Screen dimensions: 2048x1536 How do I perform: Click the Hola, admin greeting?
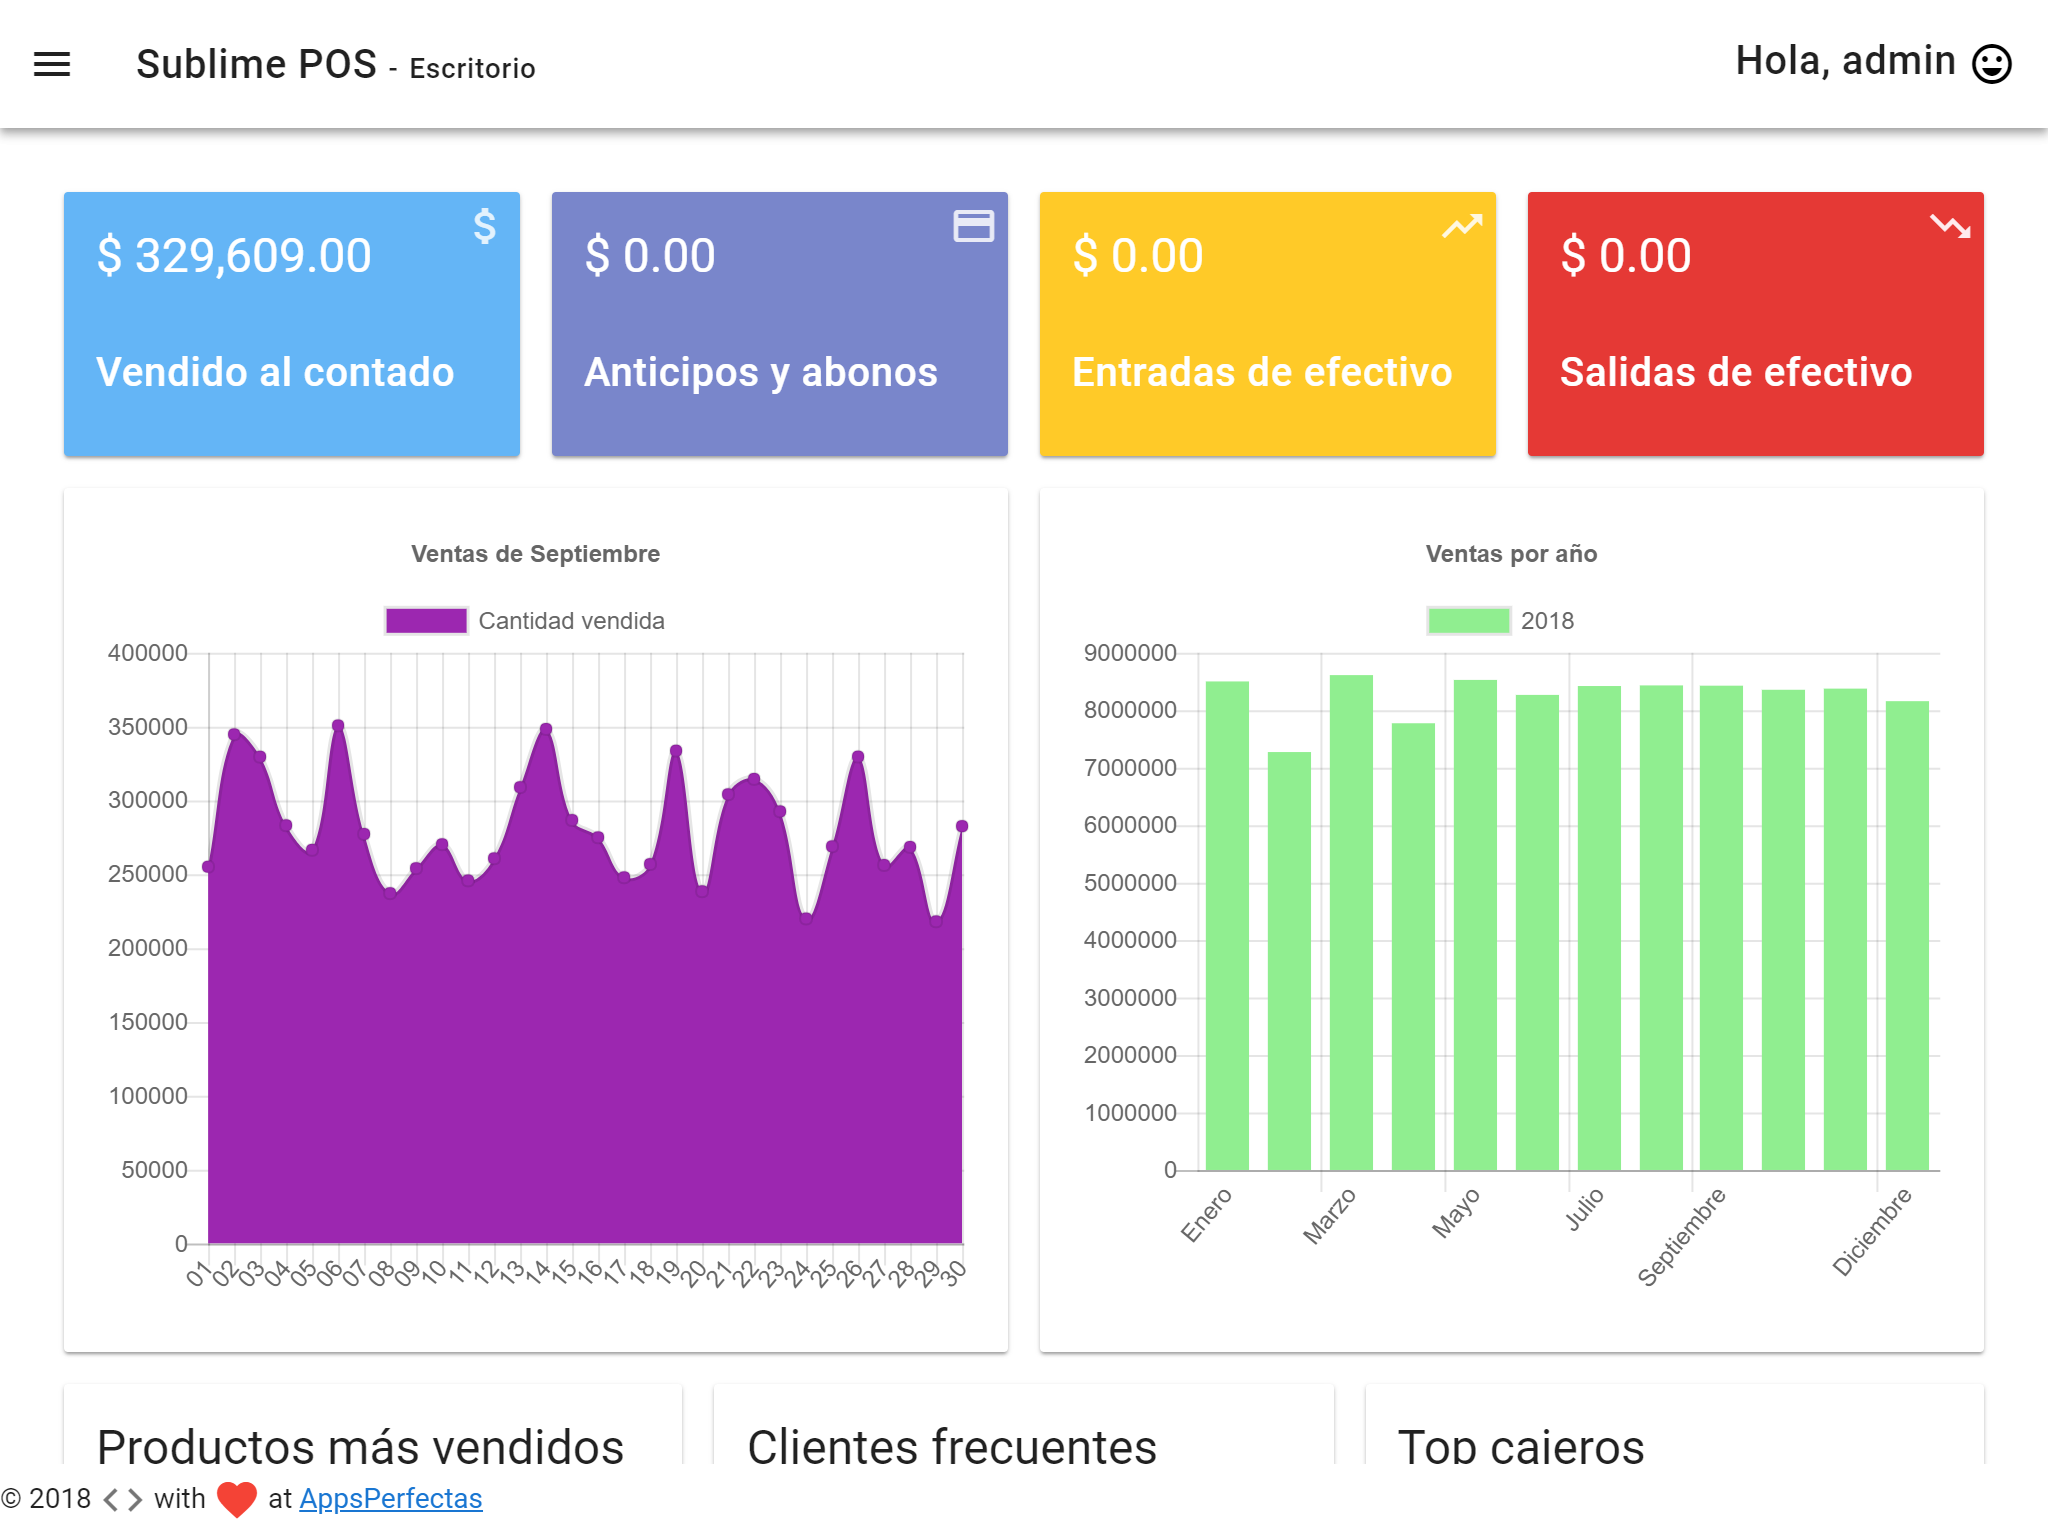tap(1845, 62)
